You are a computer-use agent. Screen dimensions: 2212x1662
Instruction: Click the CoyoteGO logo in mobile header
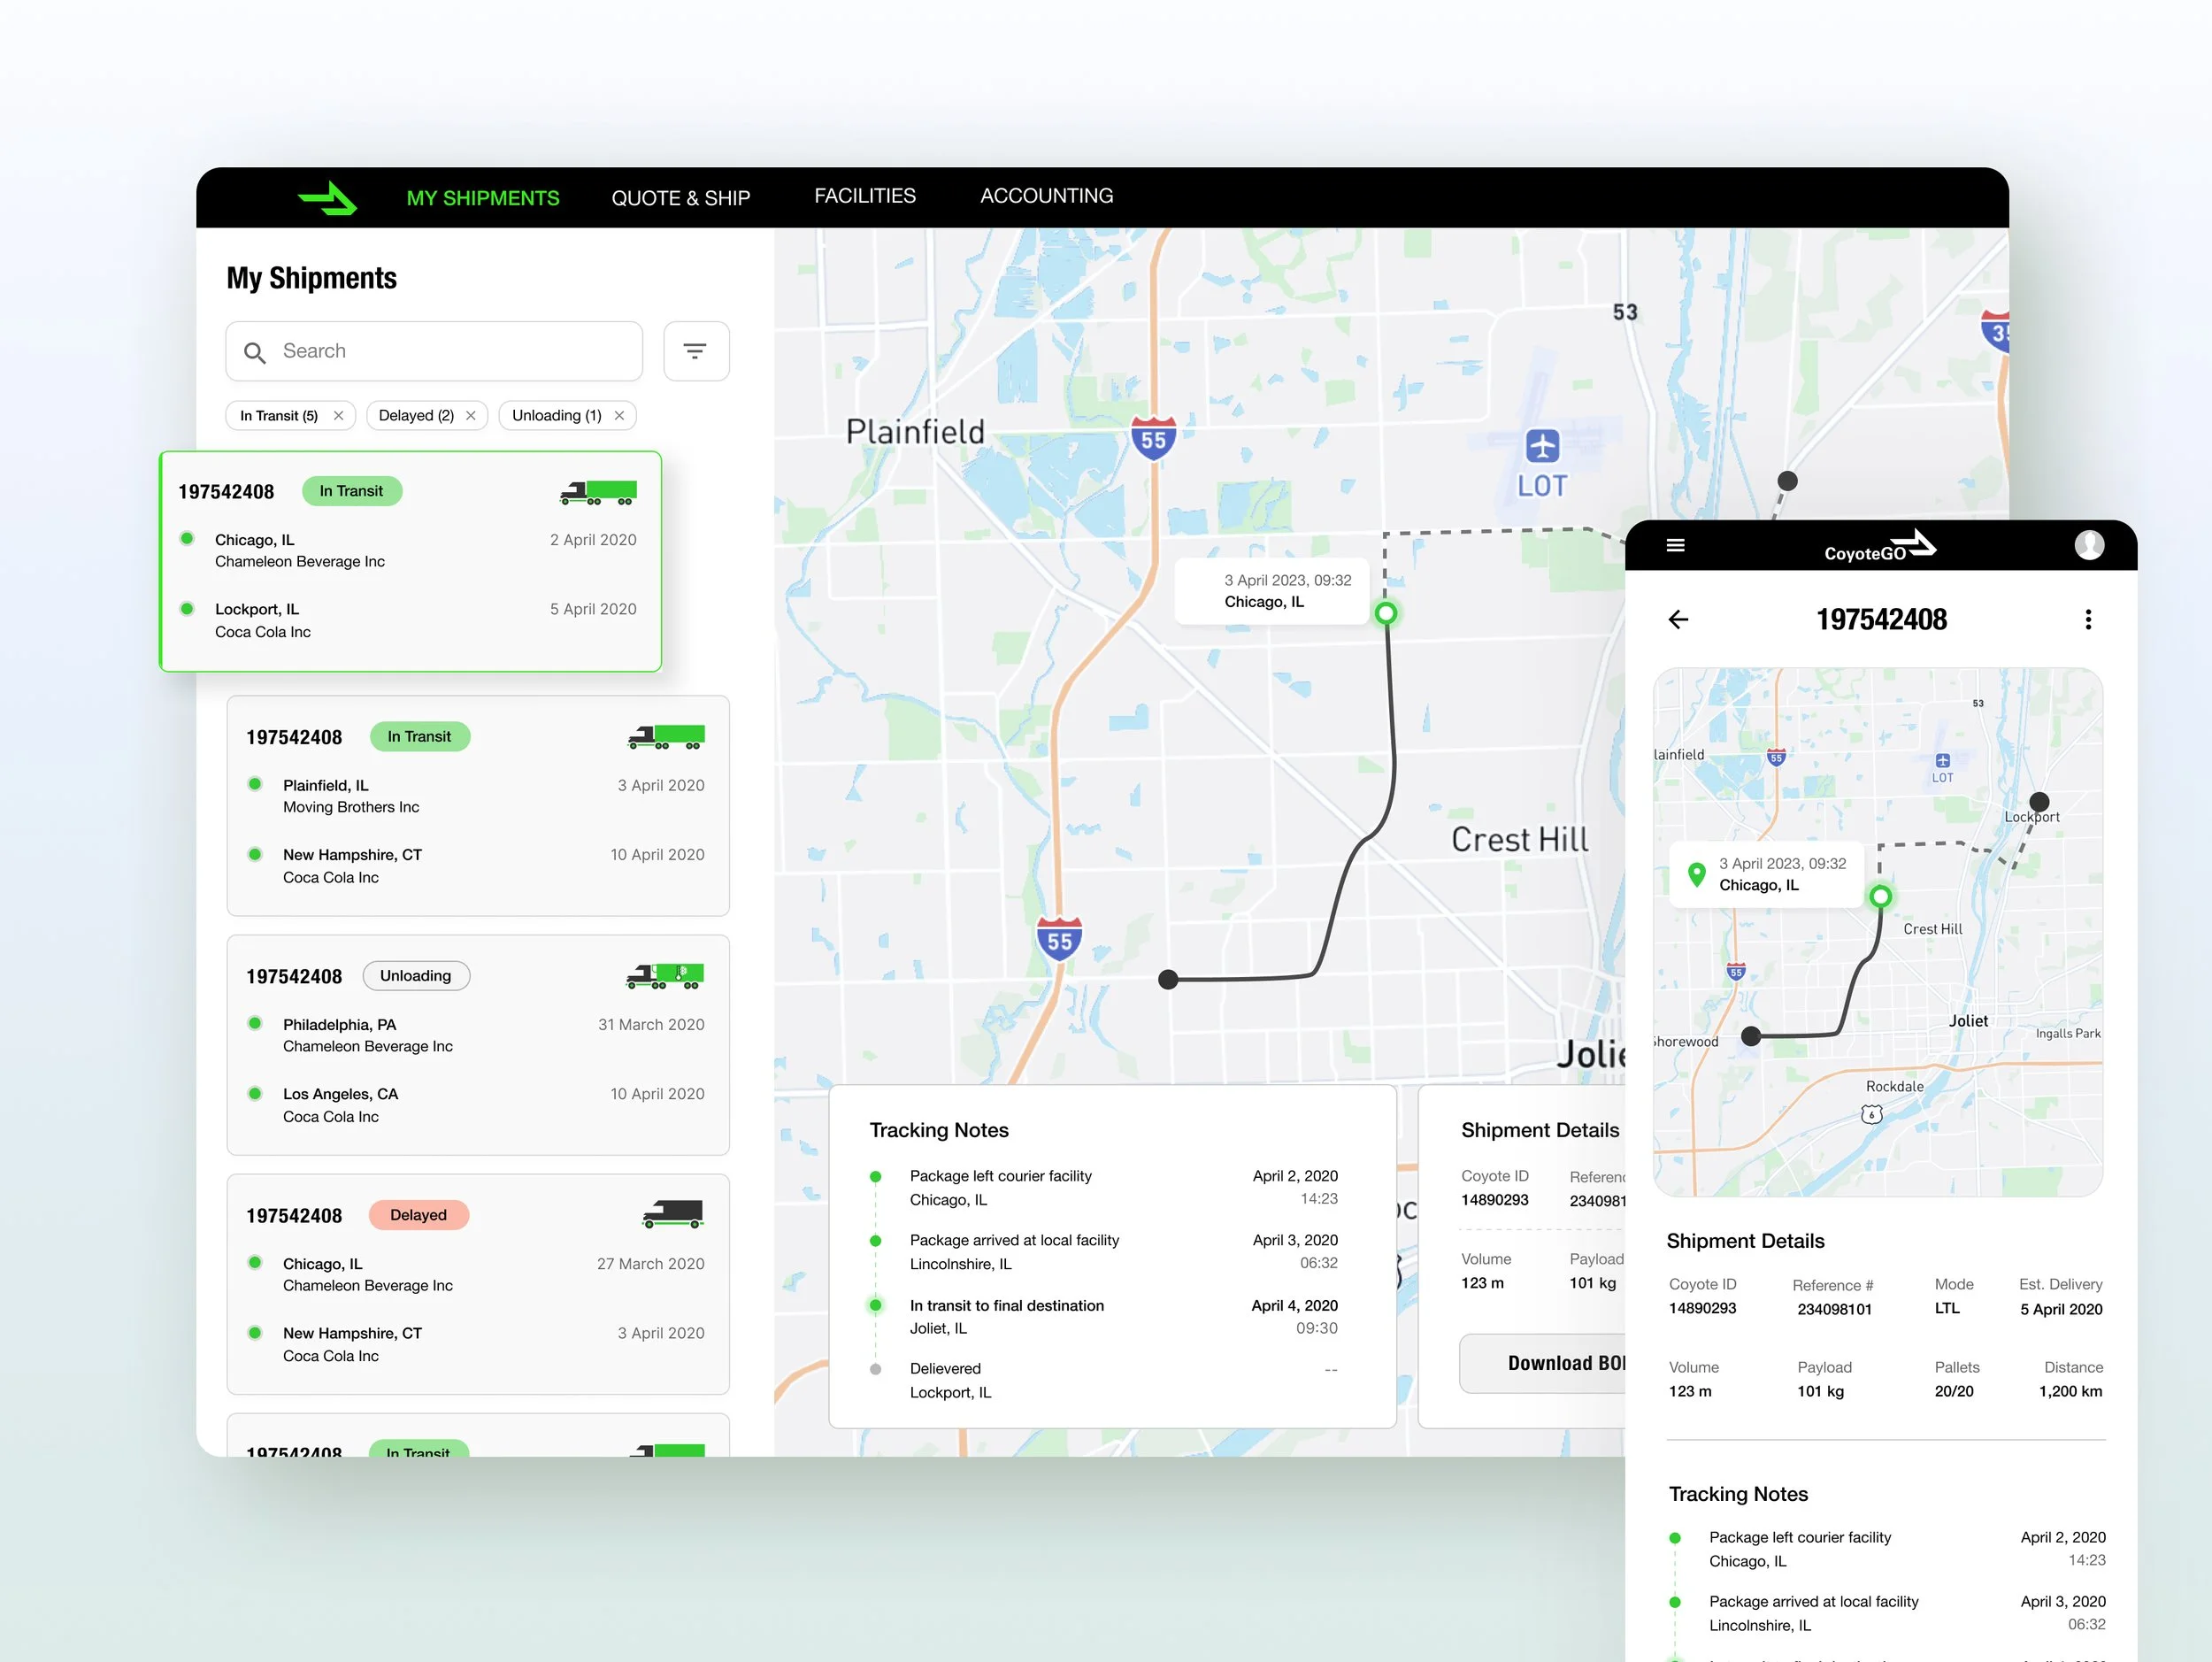(1880, 547)
